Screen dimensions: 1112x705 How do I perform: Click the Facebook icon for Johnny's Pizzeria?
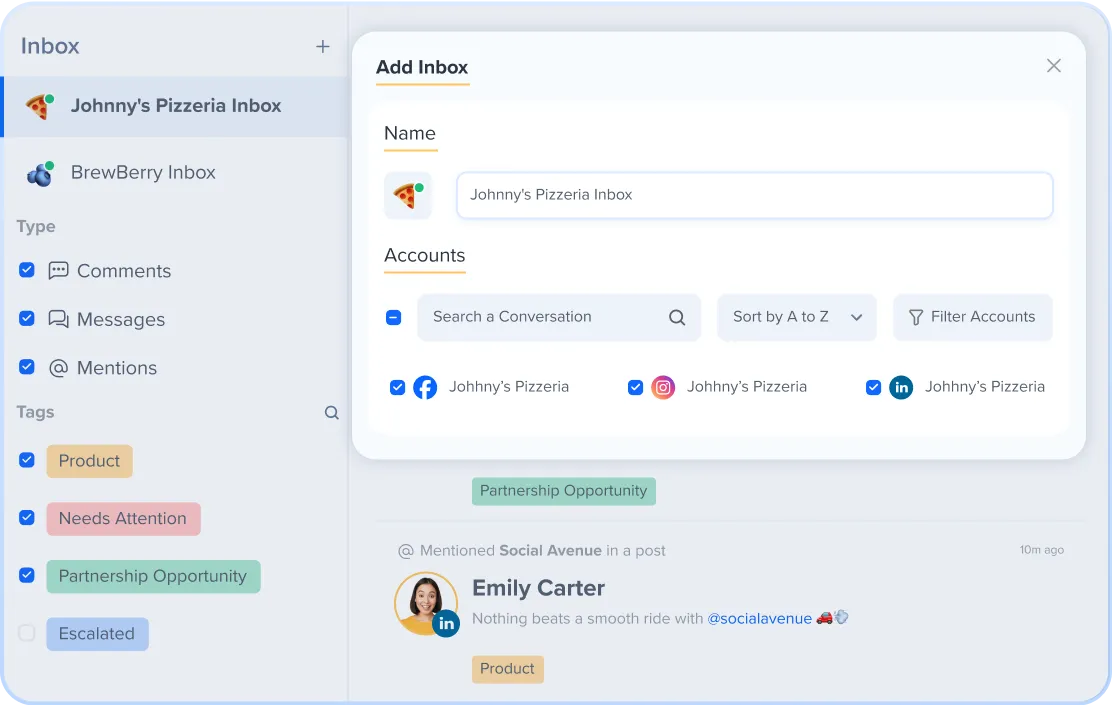[x=425, y=387]
